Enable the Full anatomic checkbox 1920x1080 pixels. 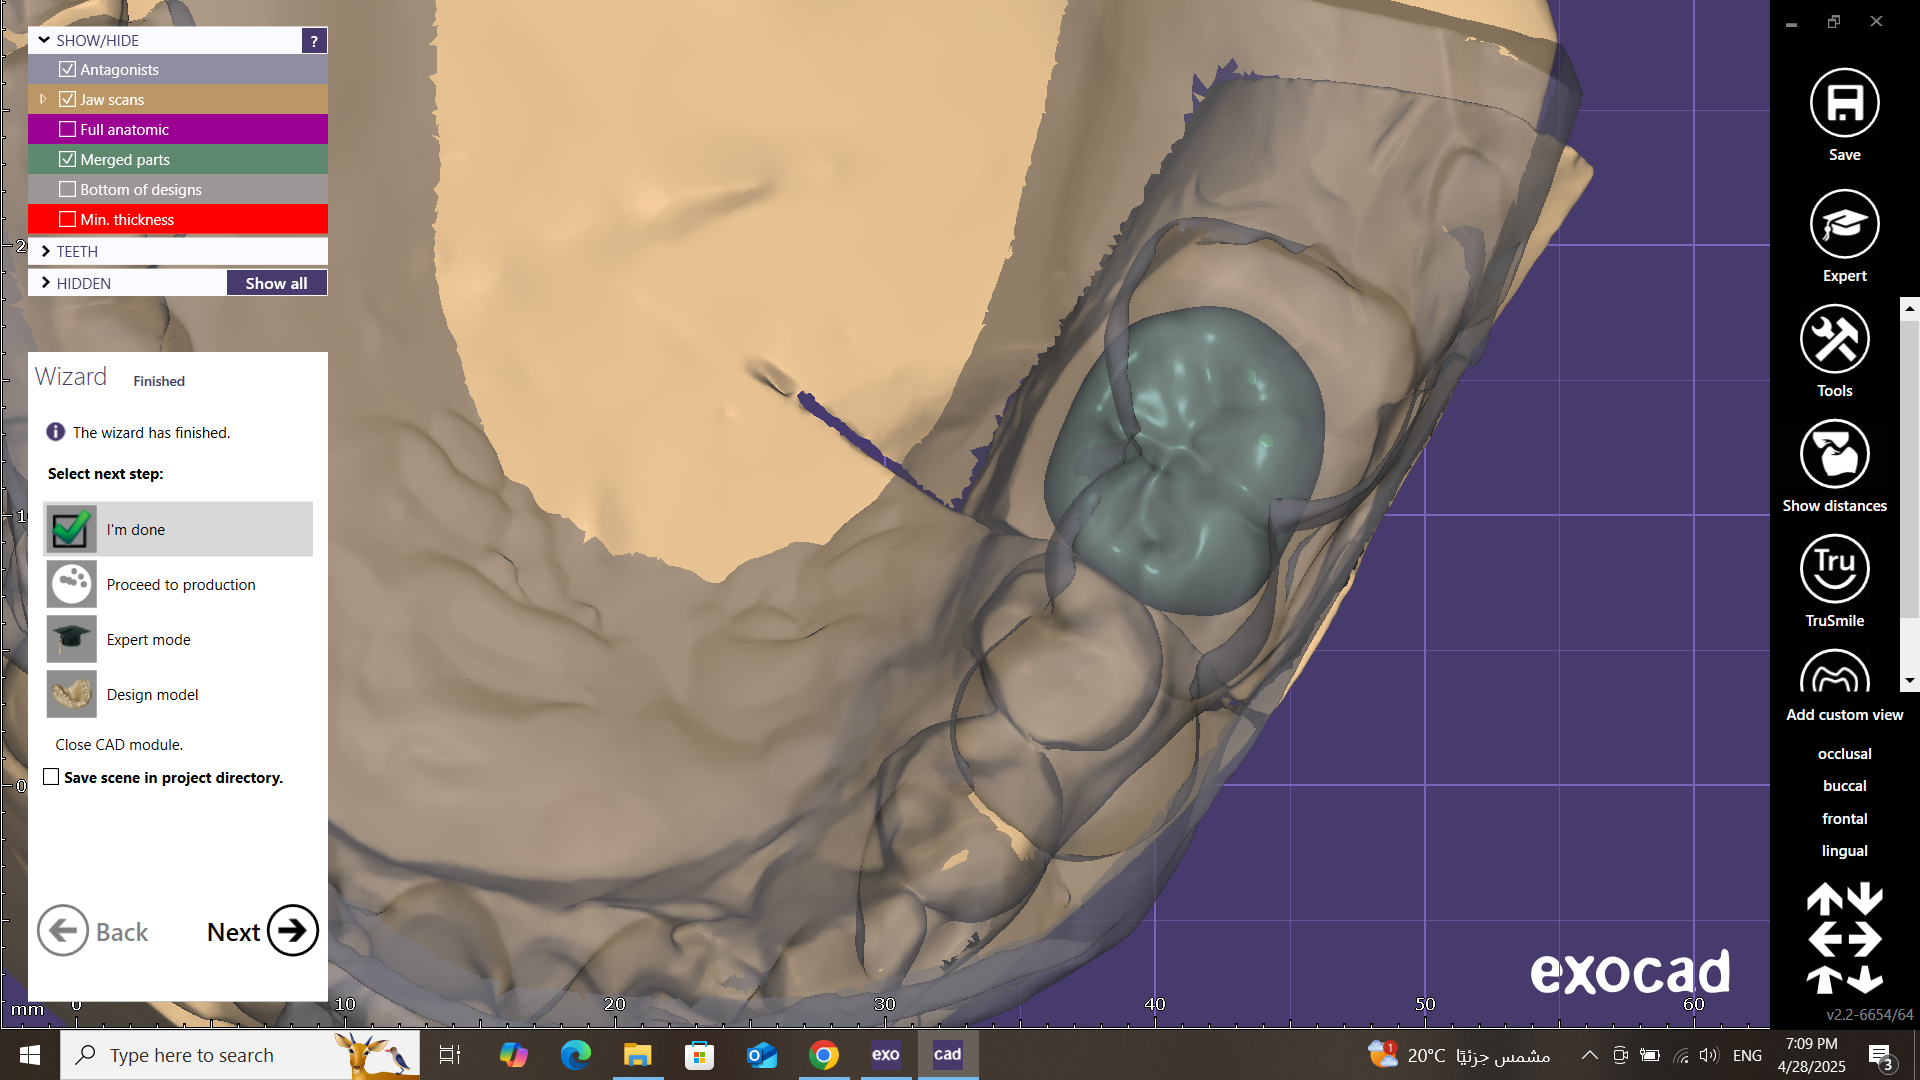[x=68, y=129]
